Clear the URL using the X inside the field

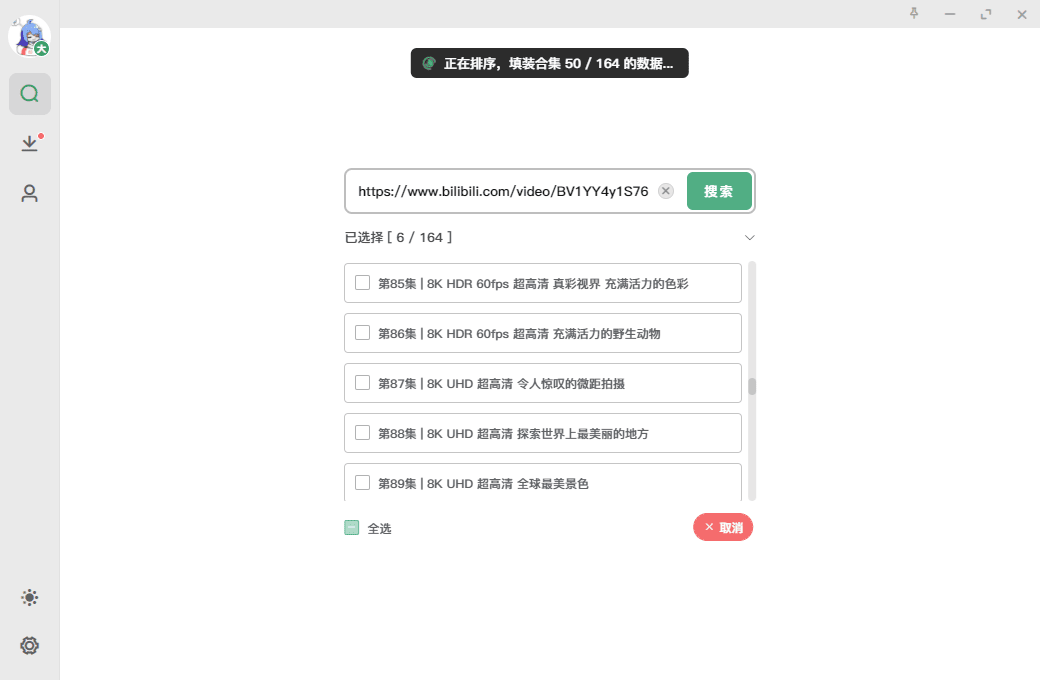[x=665, y=190]
